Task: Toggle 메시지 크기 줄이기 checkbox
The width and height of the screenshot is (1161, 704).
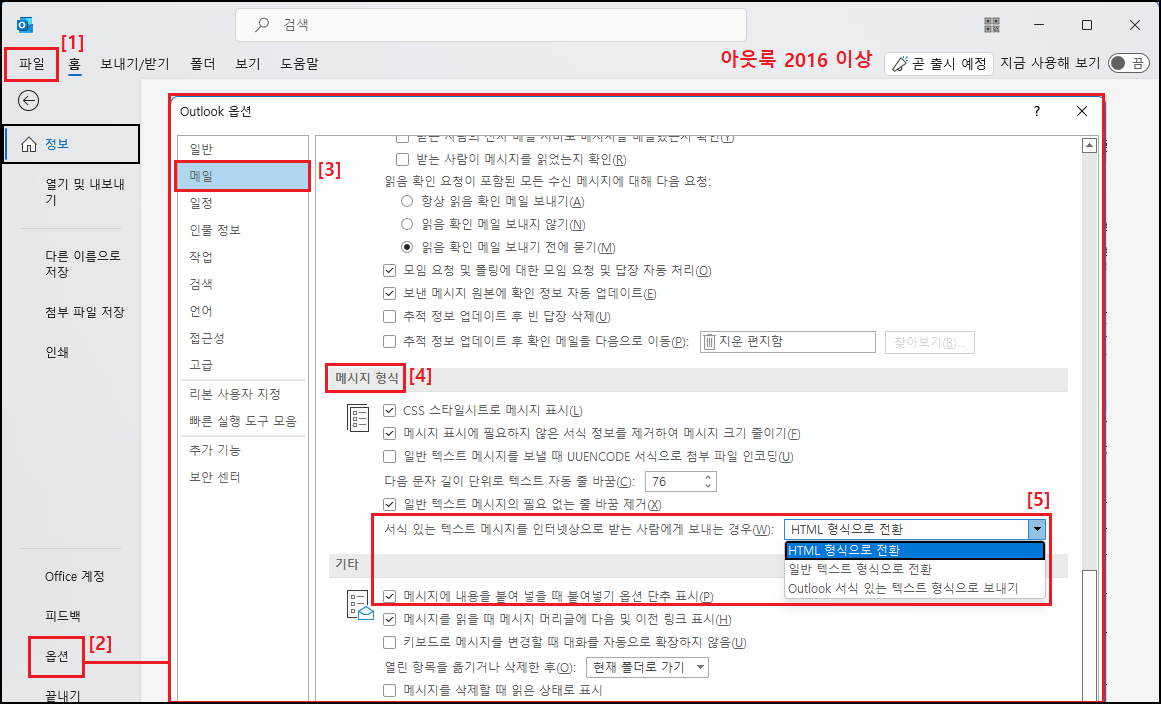Action: coord(389,433)
